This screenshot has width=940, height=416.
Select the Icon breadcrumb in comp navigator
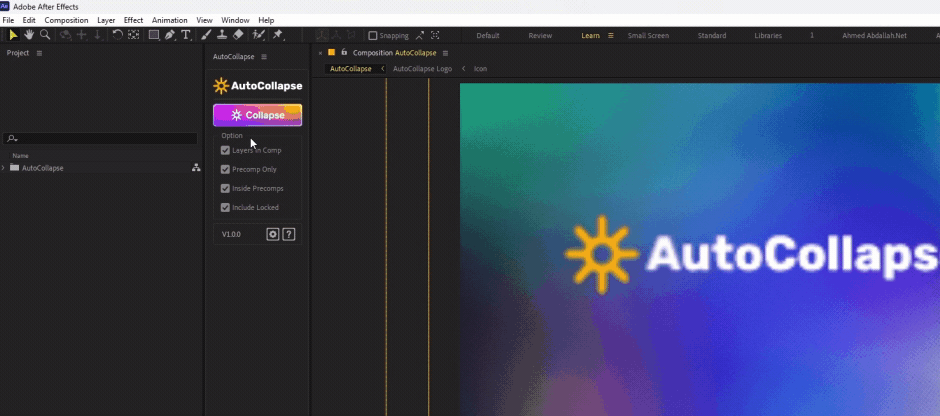pyautogui.click(x=480, y=69)
